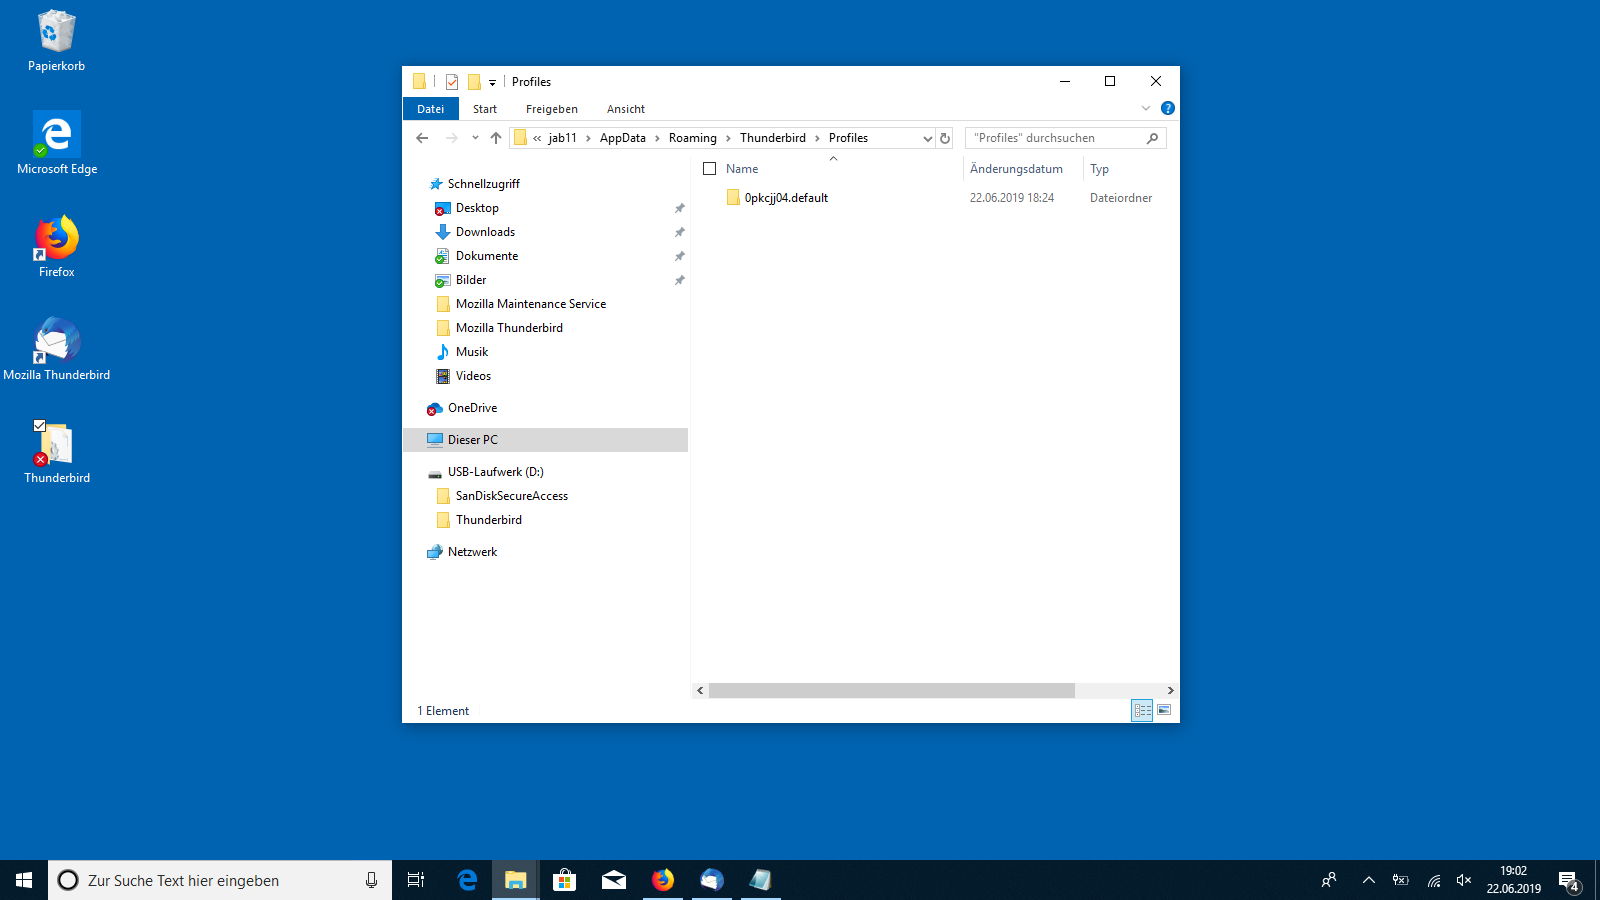Toggle the select-all checkbox by Name

(x=710, y=169)
